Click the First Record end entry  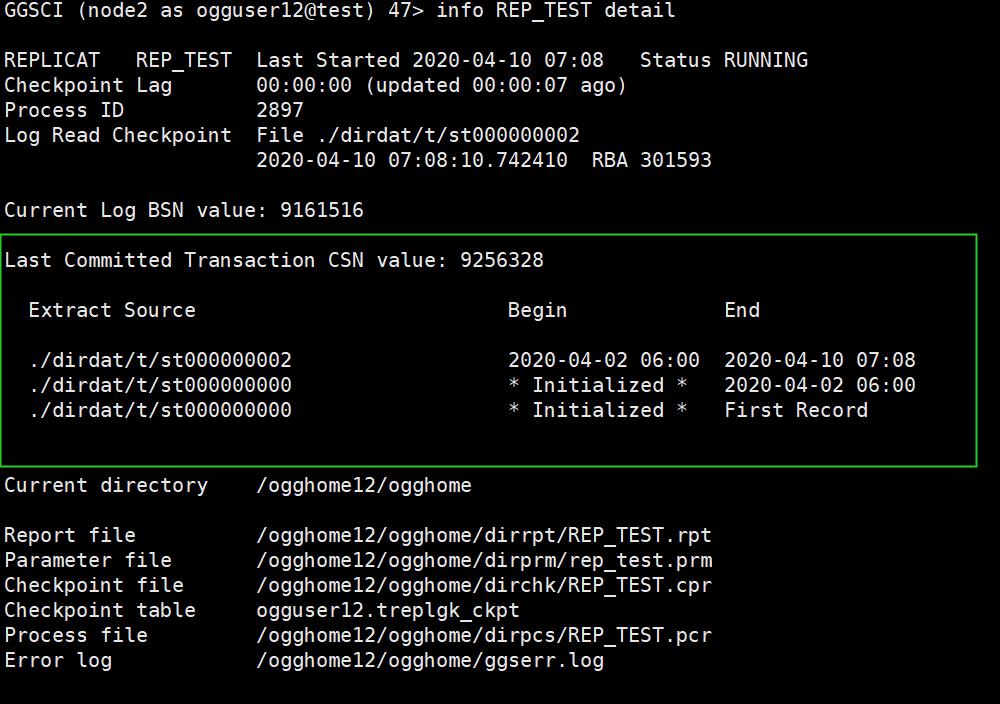[796, 410]
